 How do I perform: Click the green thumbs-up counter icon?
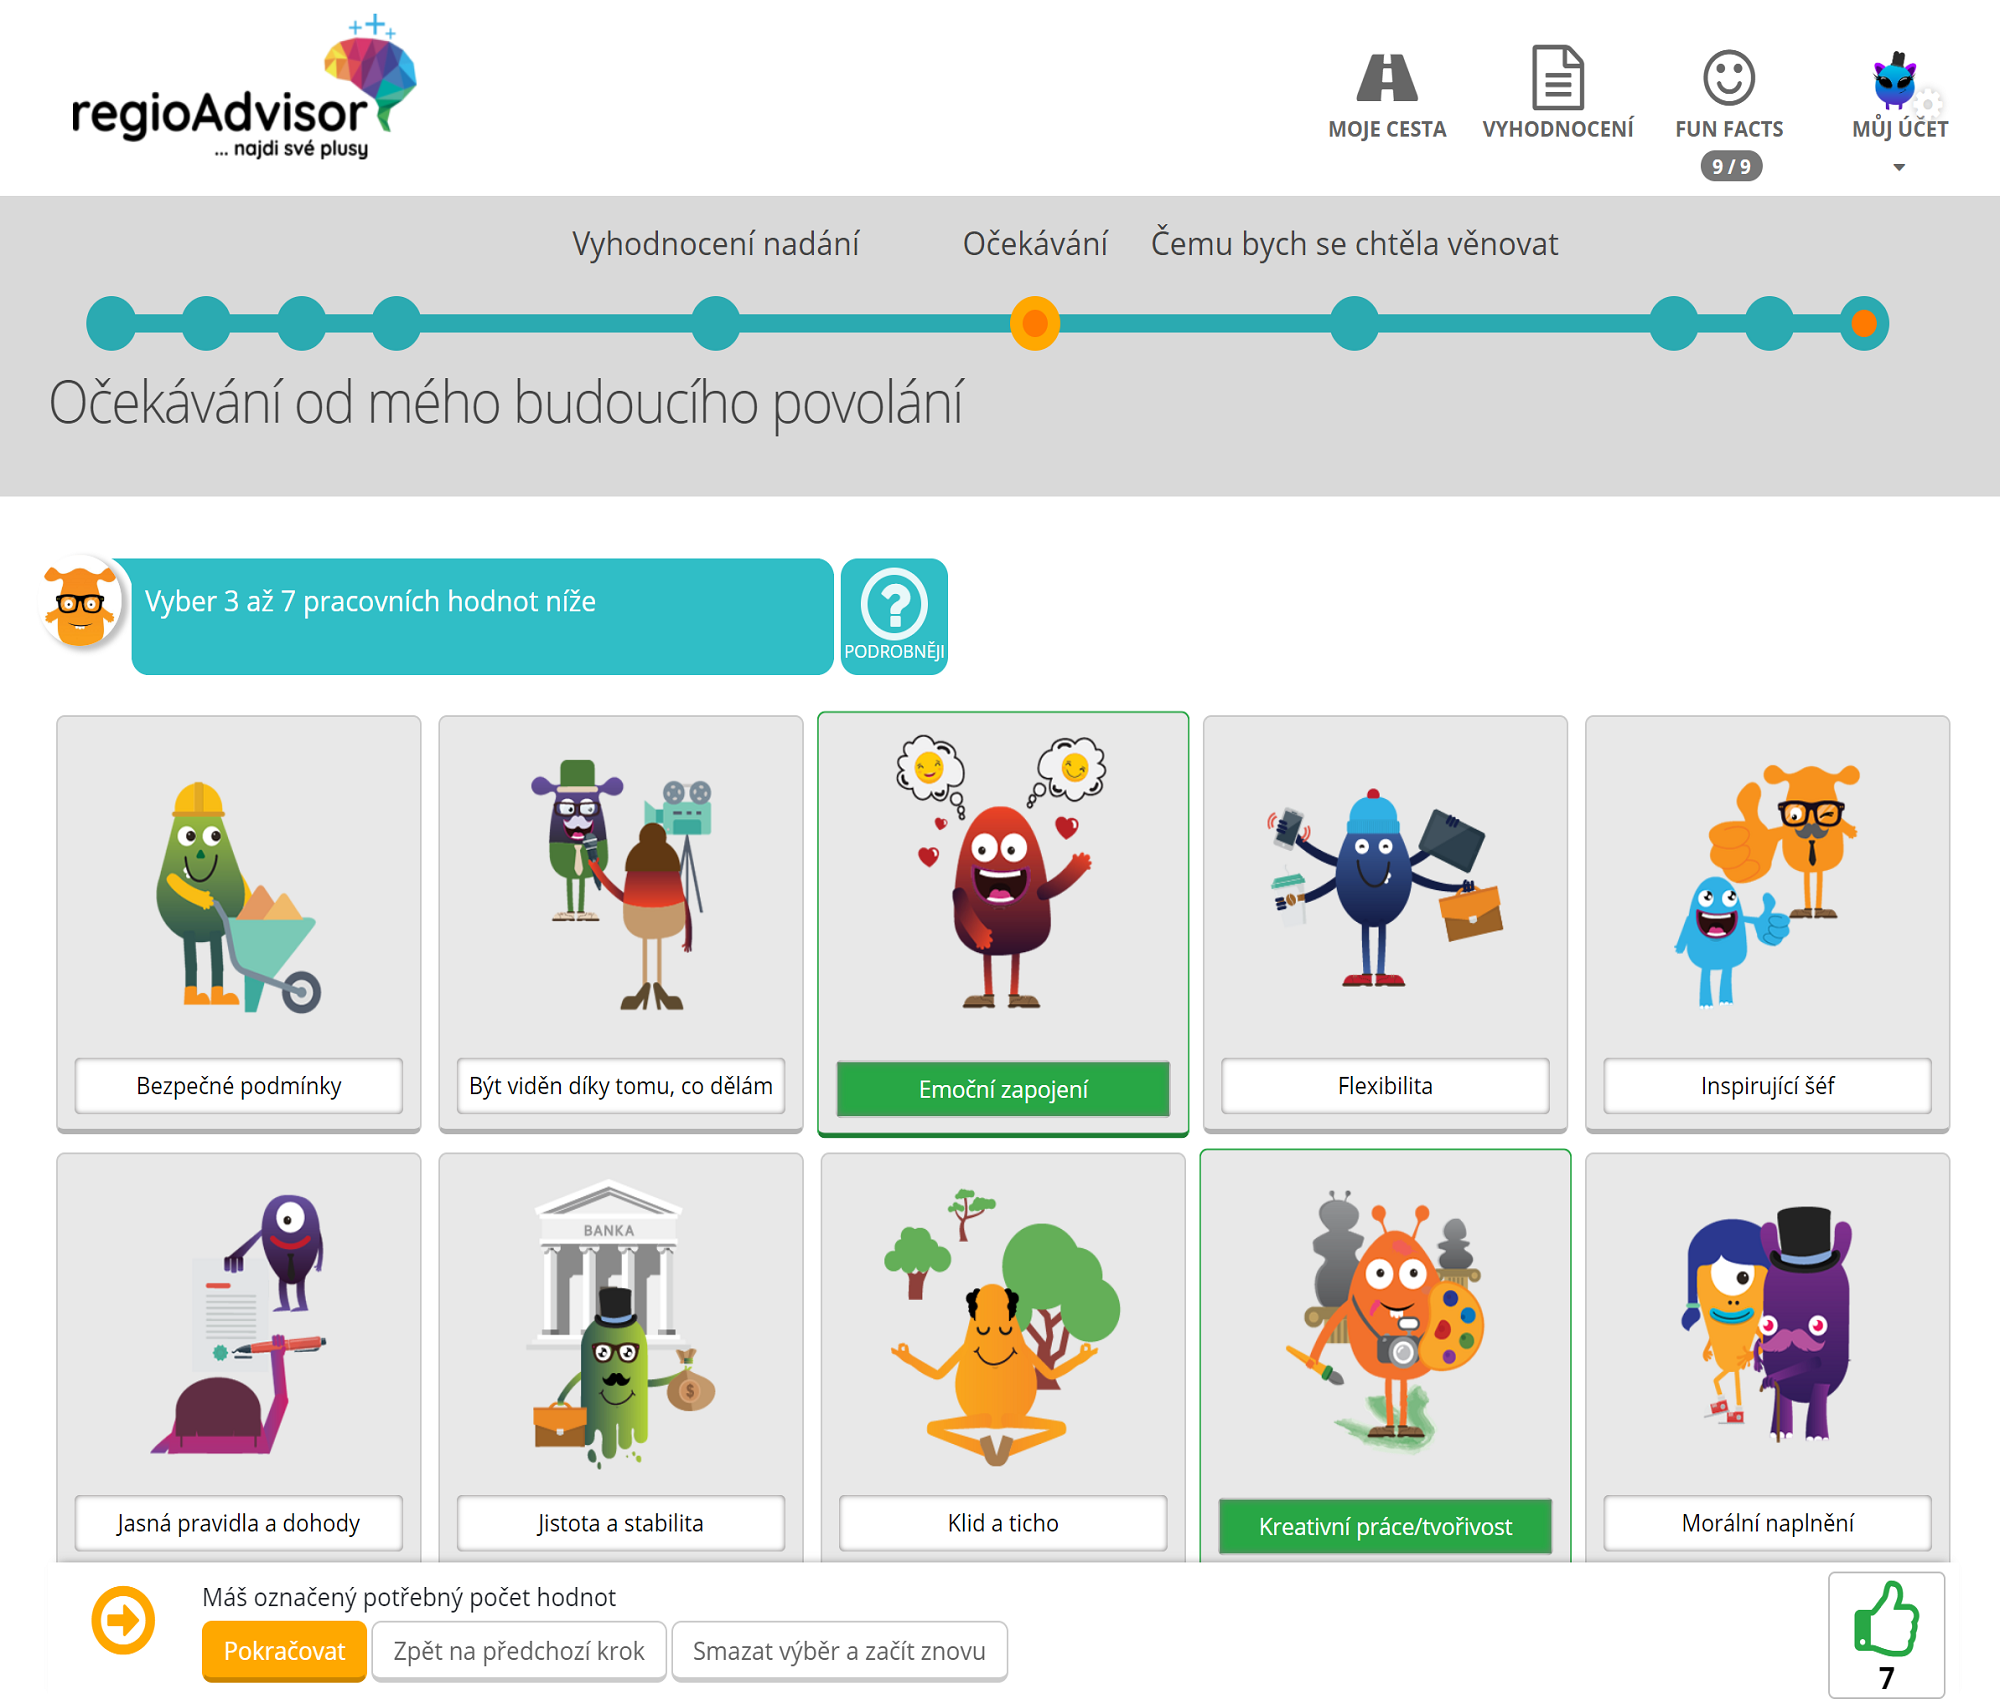tap(1886, 1620)
